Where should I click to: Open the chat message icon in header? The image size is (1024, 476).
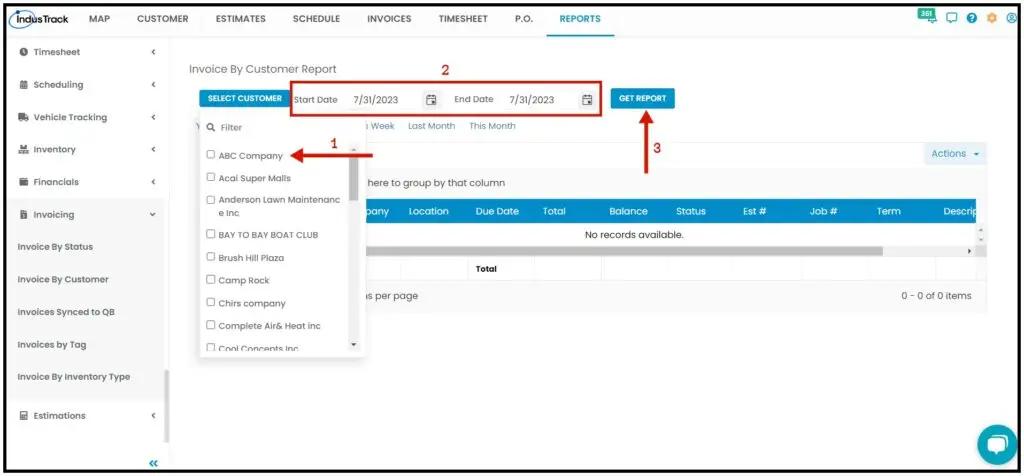pos(952,18)
